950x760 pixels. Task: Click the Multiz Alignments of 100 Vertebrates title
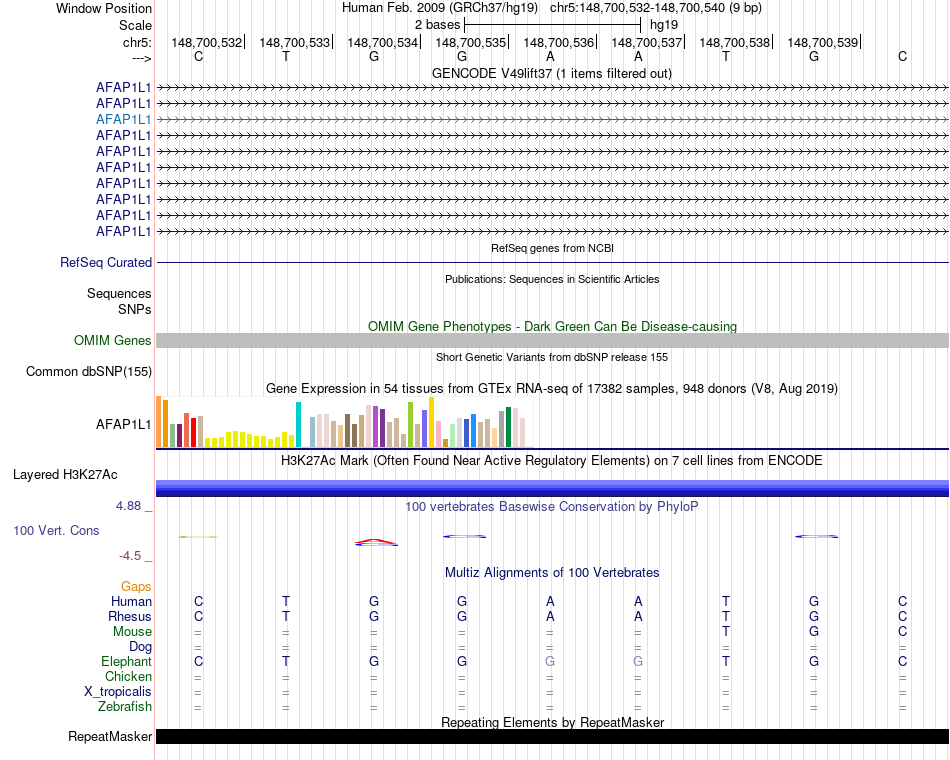552,573
